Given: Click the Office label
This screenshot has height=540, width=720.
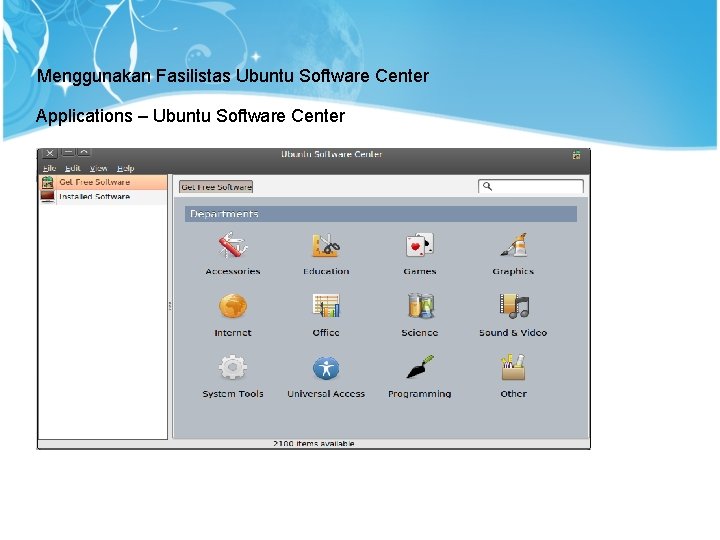Looking at the screenshot, I should click(x=326, y=332).
